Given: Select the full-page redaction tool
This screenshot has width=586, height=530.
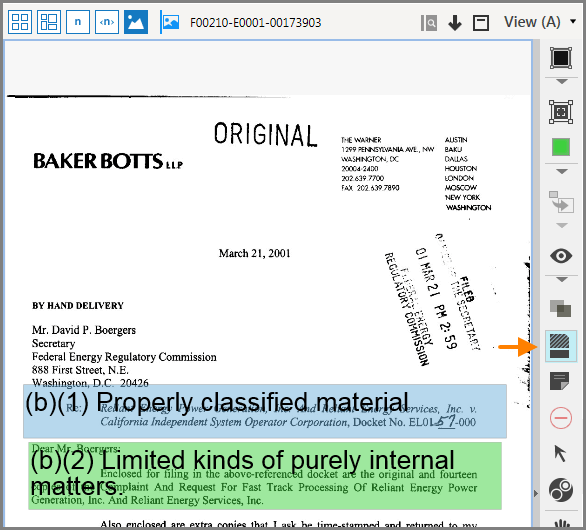Looking at the screenshot, I should click(x=561, y=111).
